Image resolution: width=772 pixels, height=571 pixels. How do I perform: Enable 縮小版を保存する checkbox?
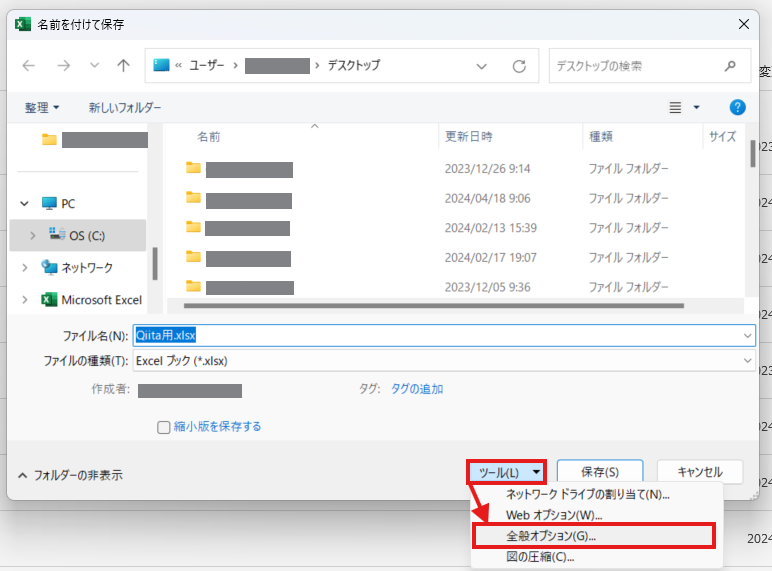tap(163, 427)
